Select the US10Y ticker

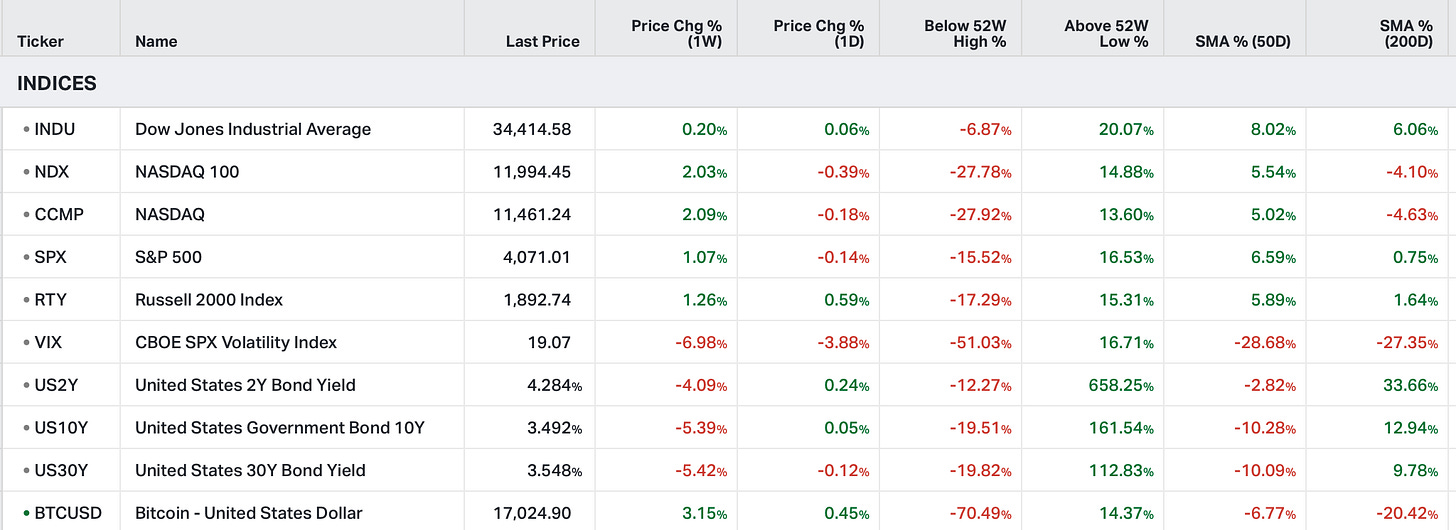click(61, 428)
